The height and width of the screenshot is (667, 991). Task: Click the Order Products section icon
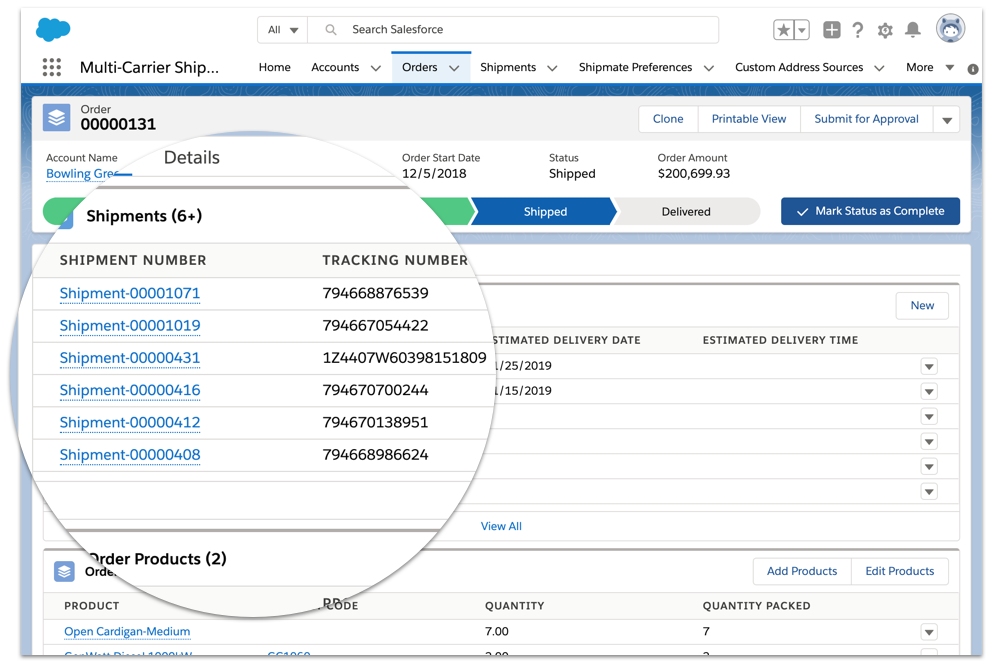[64, 571]
